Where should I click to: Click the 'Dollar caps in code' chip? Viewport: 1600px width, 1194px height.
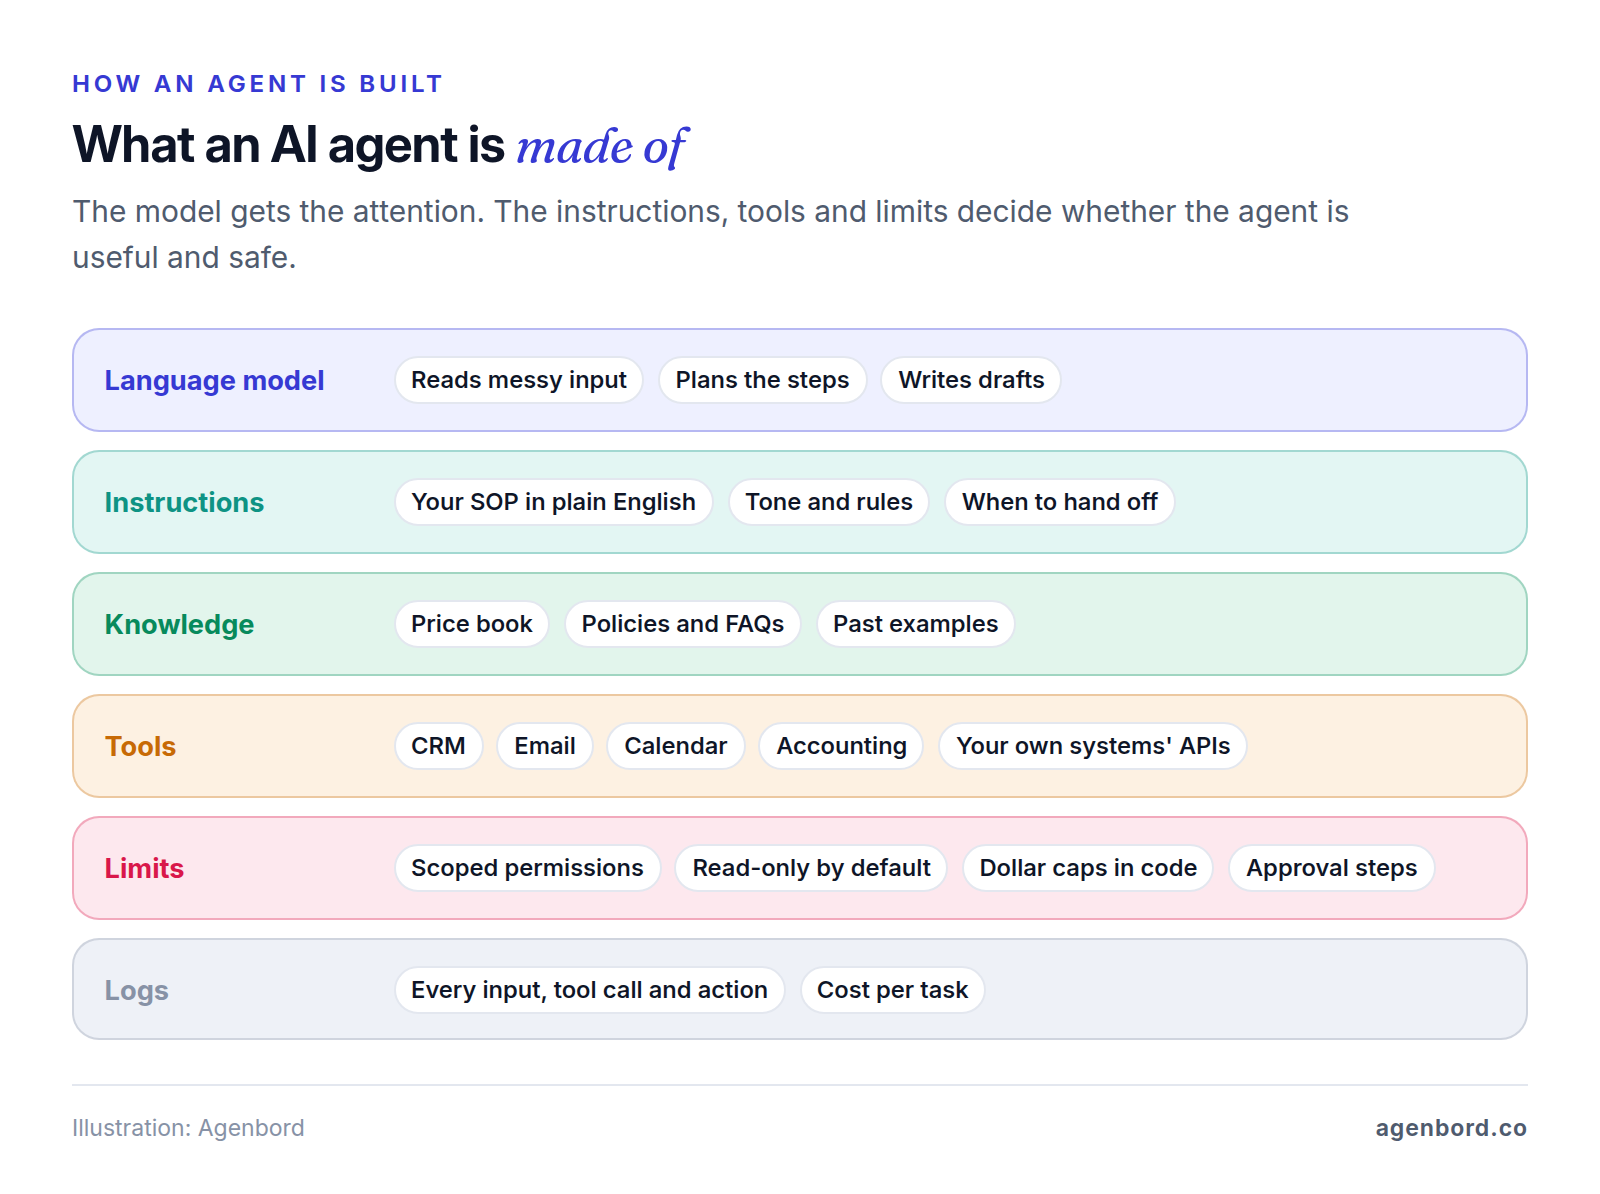click(1088, 868)
